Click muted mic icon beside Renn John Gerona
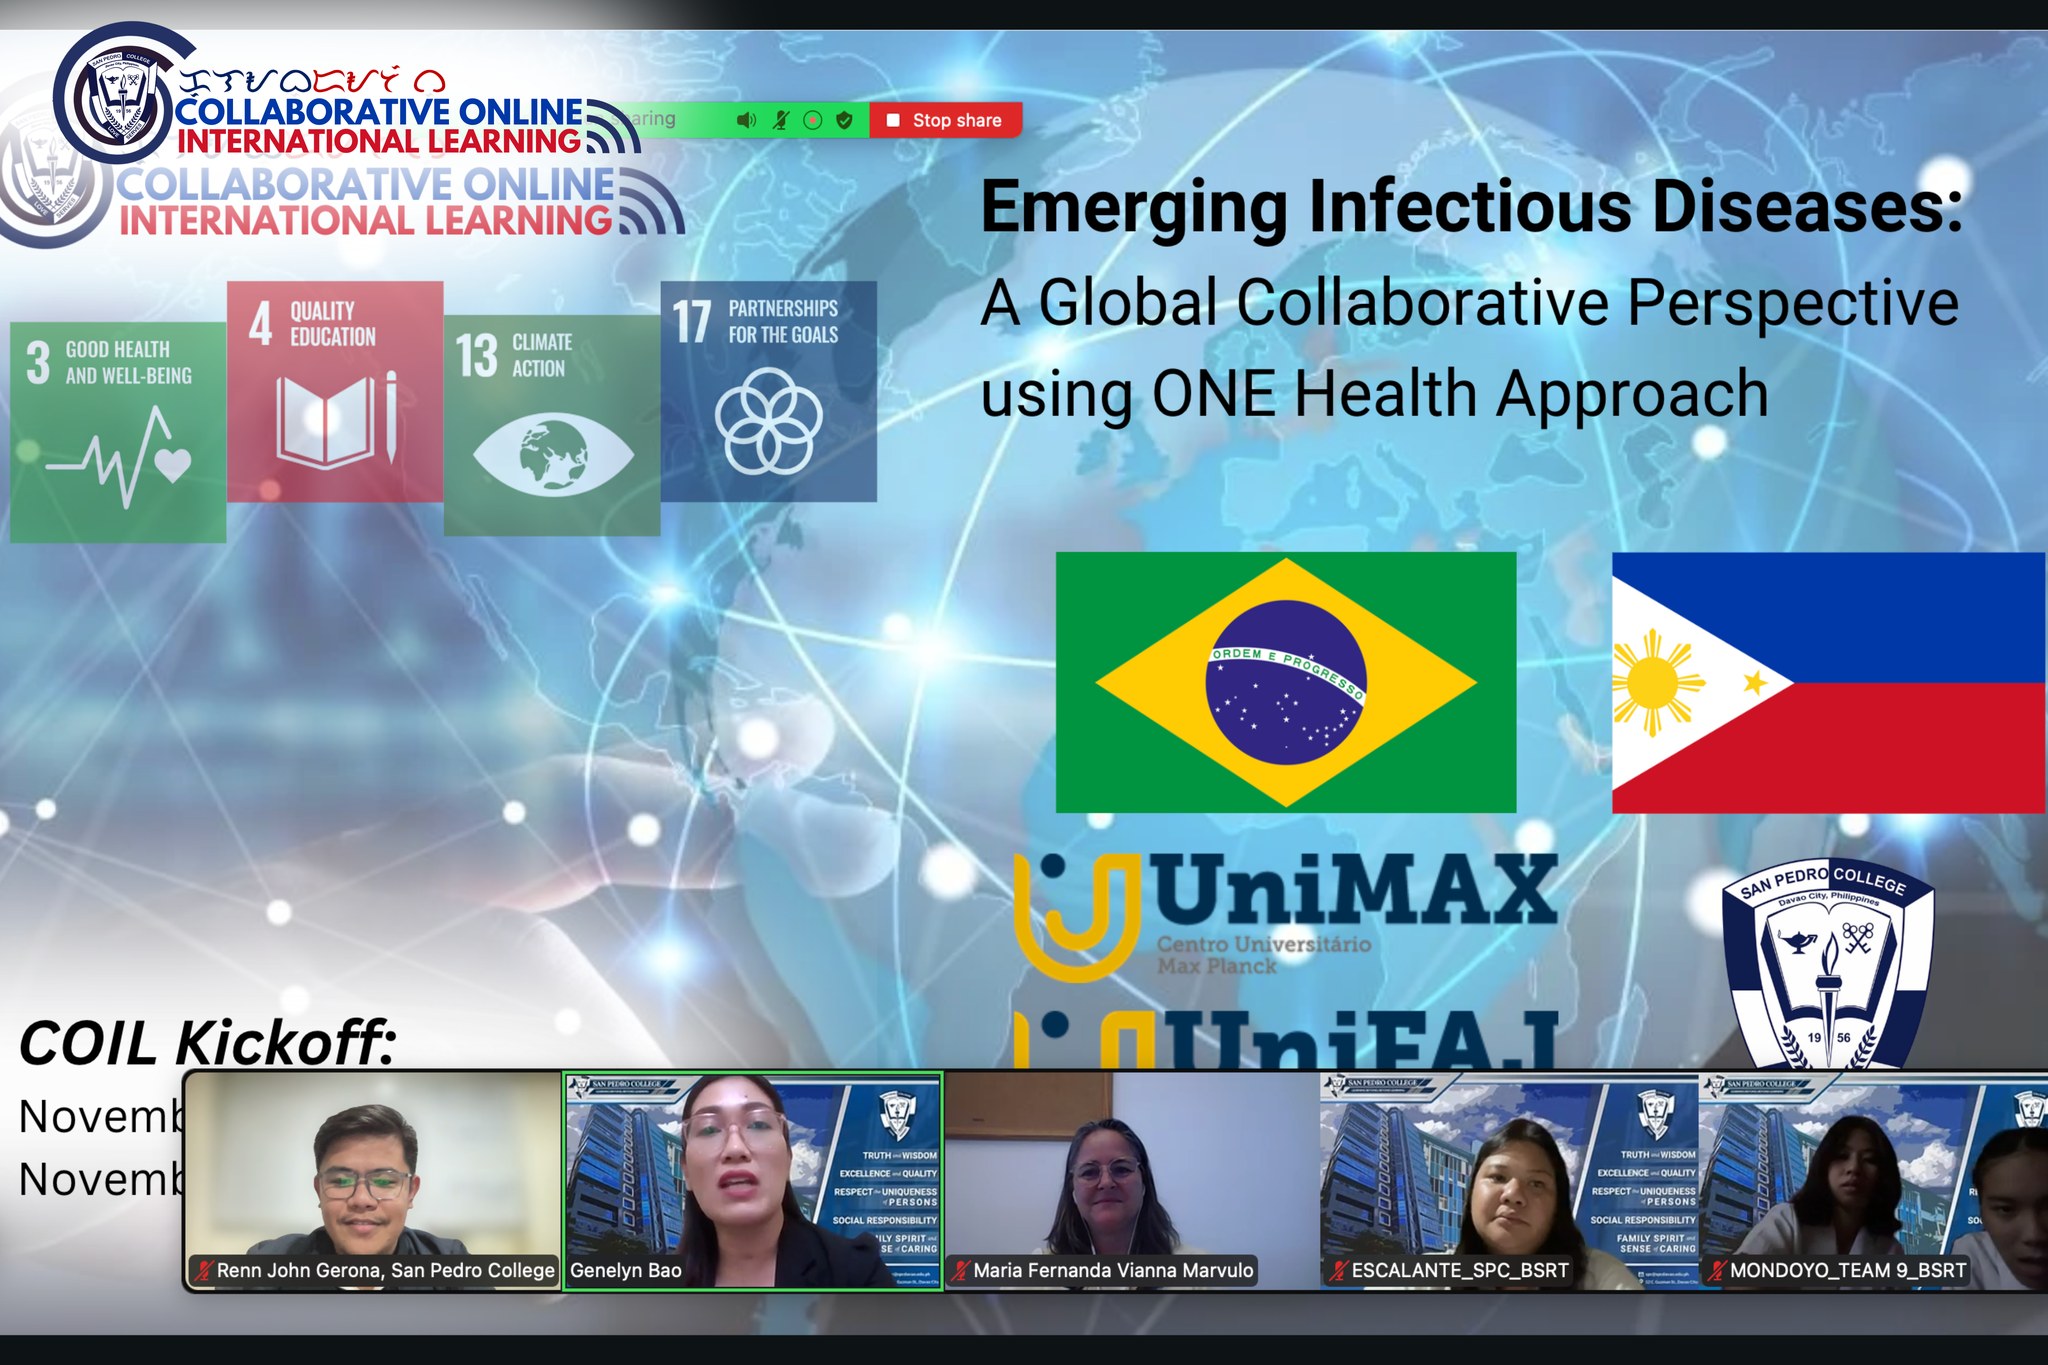 203,1271
